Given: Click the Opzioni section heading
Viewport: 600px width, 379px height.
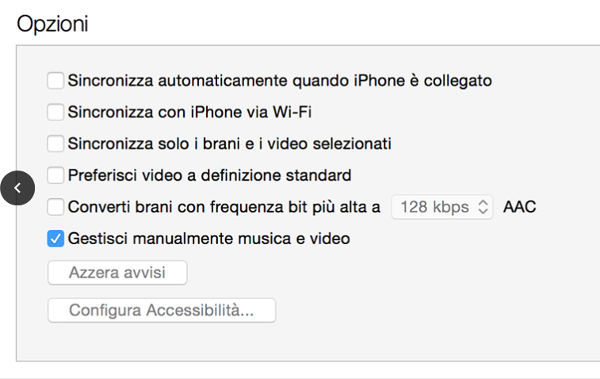Looking at the screenshot, I should 52,24.
